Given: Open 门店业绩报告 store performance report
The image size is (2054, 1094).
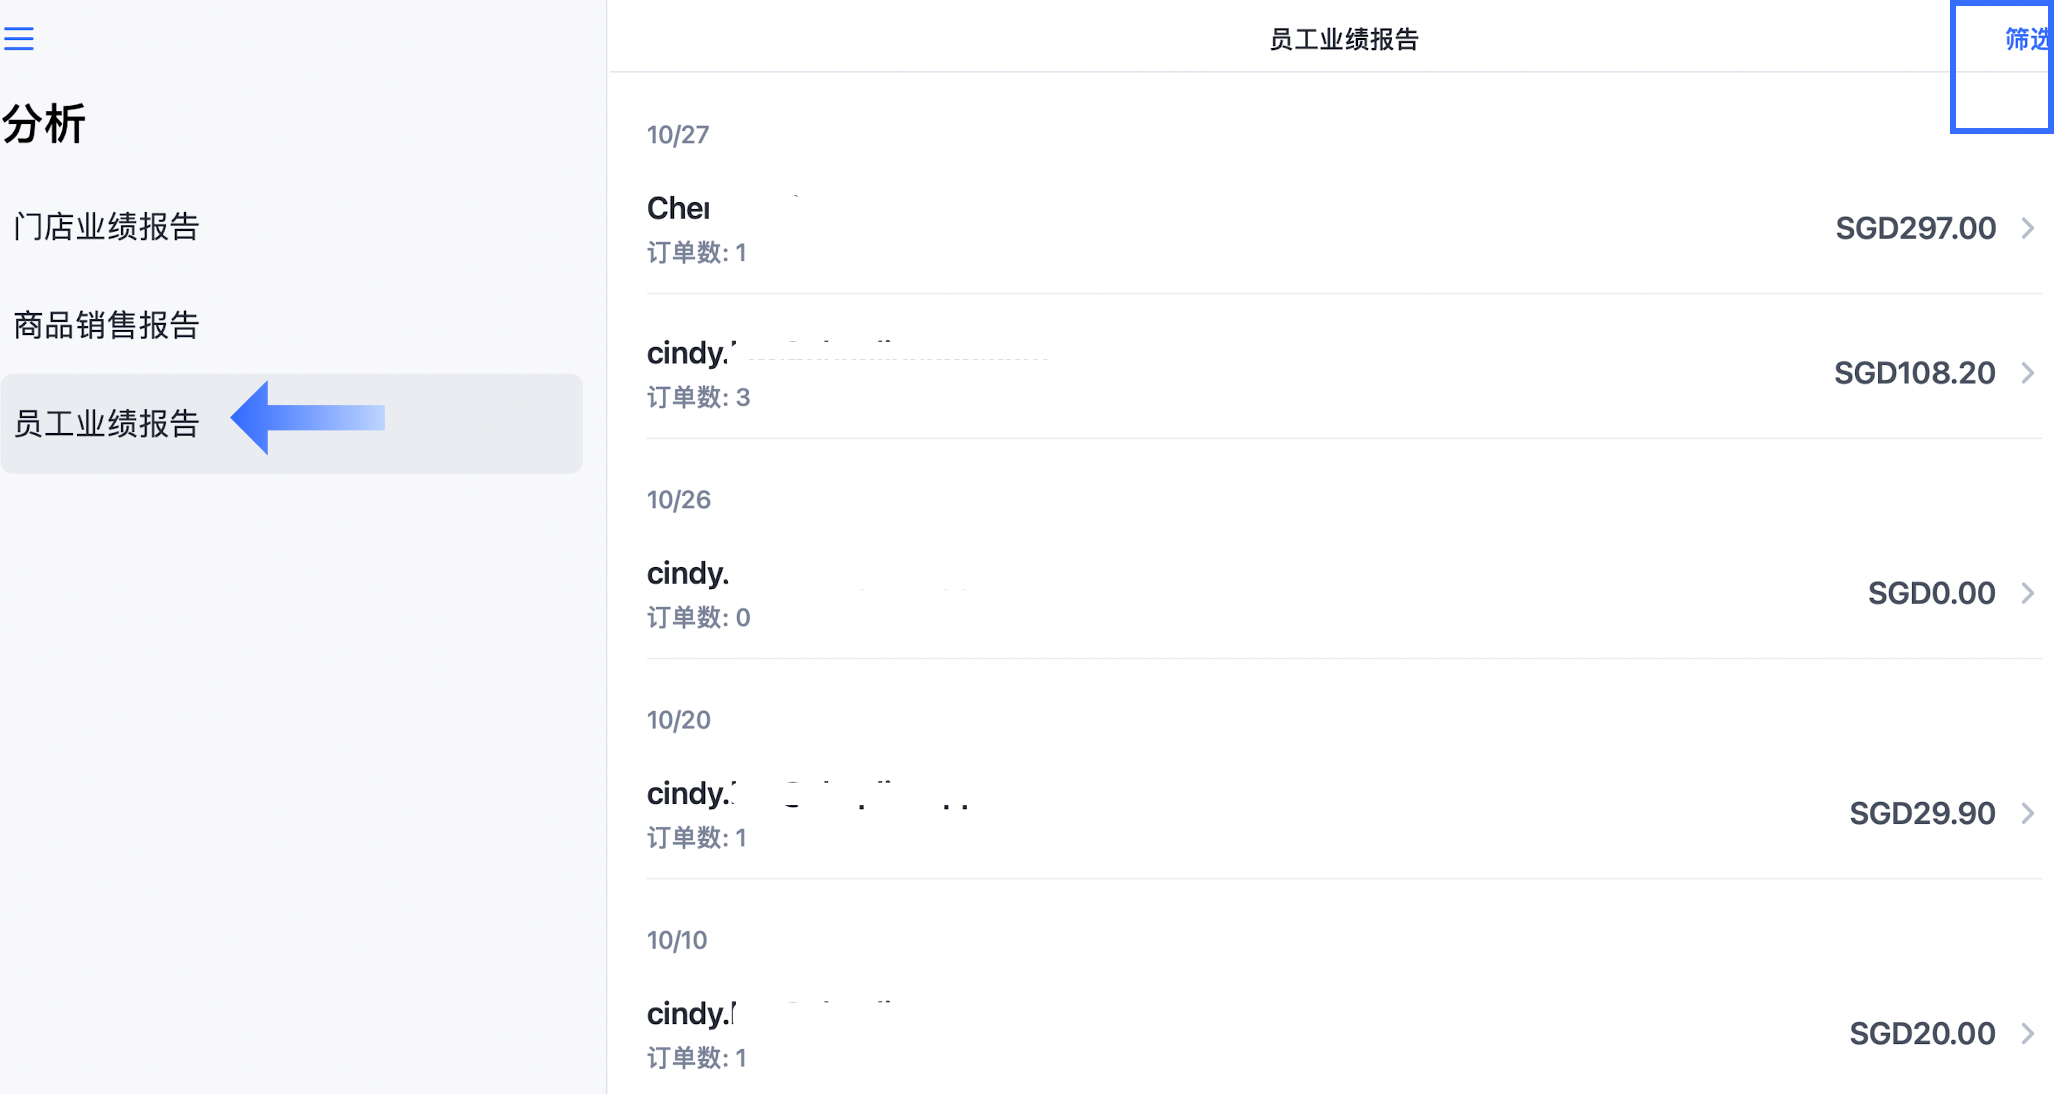Looking at the screenshot, I should tap(107, 227).
